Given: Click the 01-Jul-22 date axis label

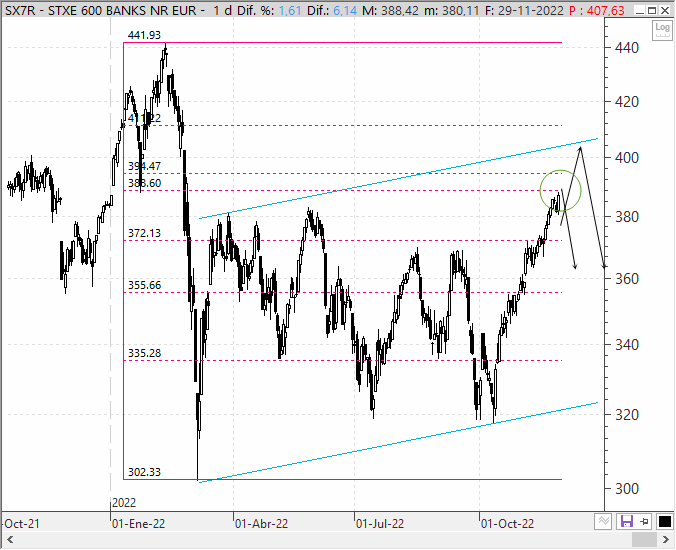Looking at the screenshot, I should click(380, 524).
